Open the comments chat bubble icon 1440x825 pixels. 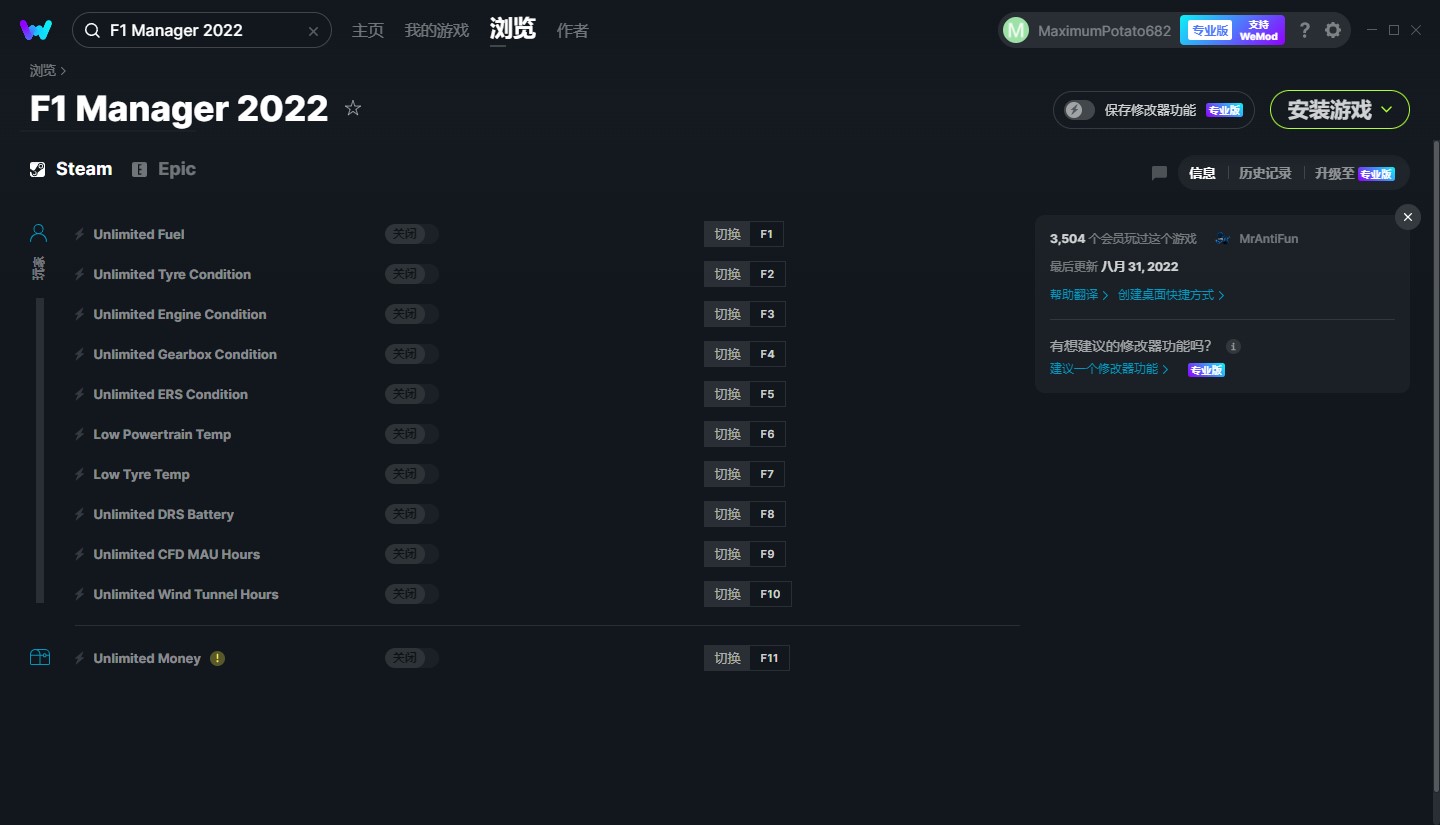(x=1159, y=173)
